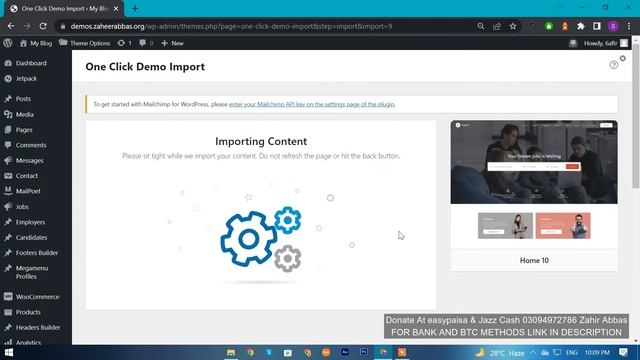Click the browser back arrow
The image size is (640, 360).
click(11, 26)
